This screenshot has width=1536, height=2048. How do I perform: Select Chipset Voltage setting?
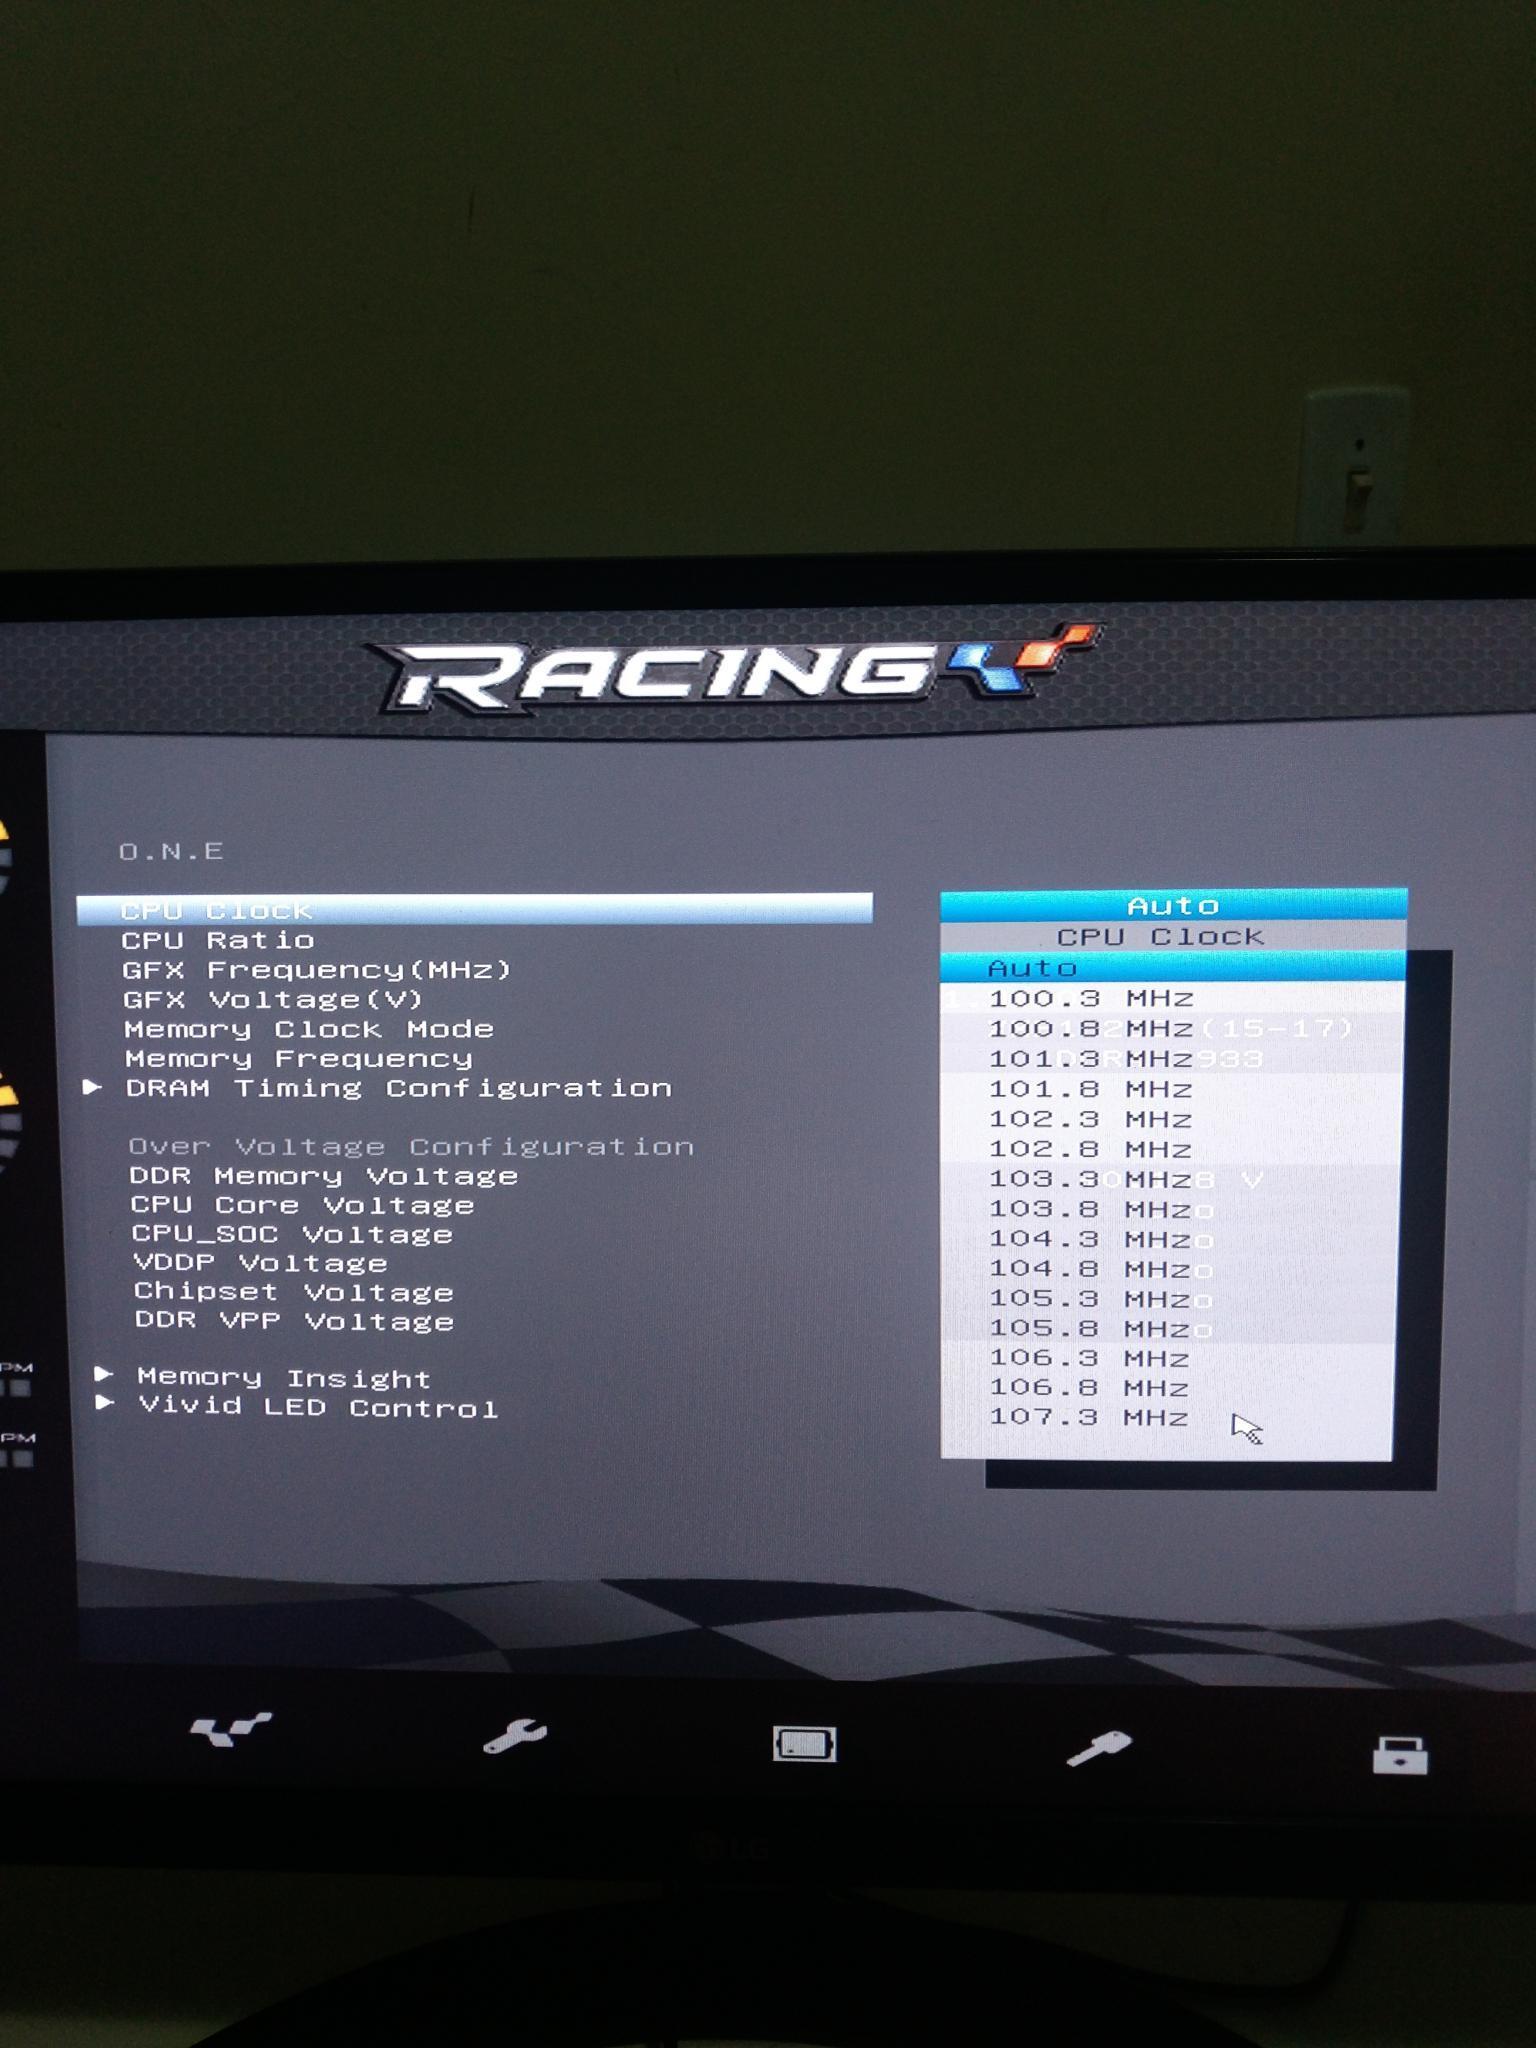coord(294,1292)
